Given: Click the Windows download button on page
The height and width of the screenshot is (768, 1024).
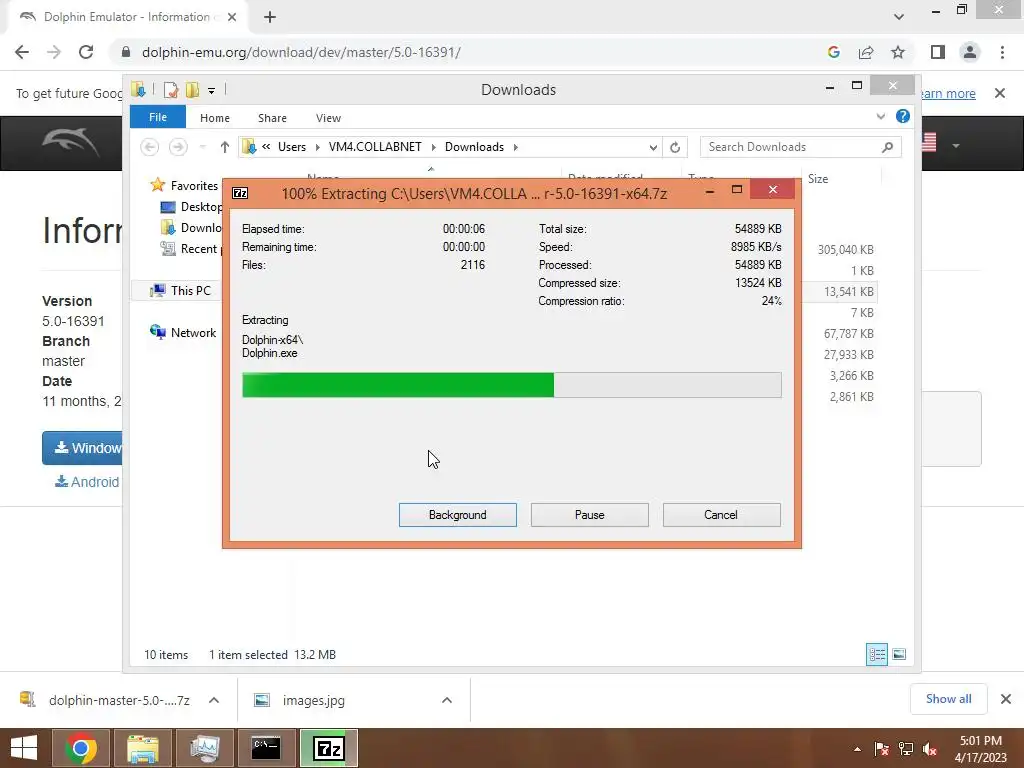Looking at the screenshot, I should (82, 448).
